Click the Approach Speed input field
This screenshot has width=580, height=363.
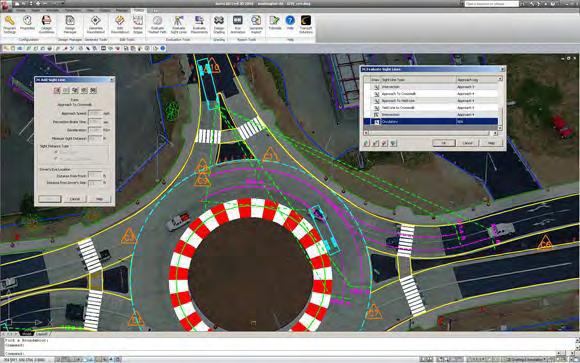95,114
